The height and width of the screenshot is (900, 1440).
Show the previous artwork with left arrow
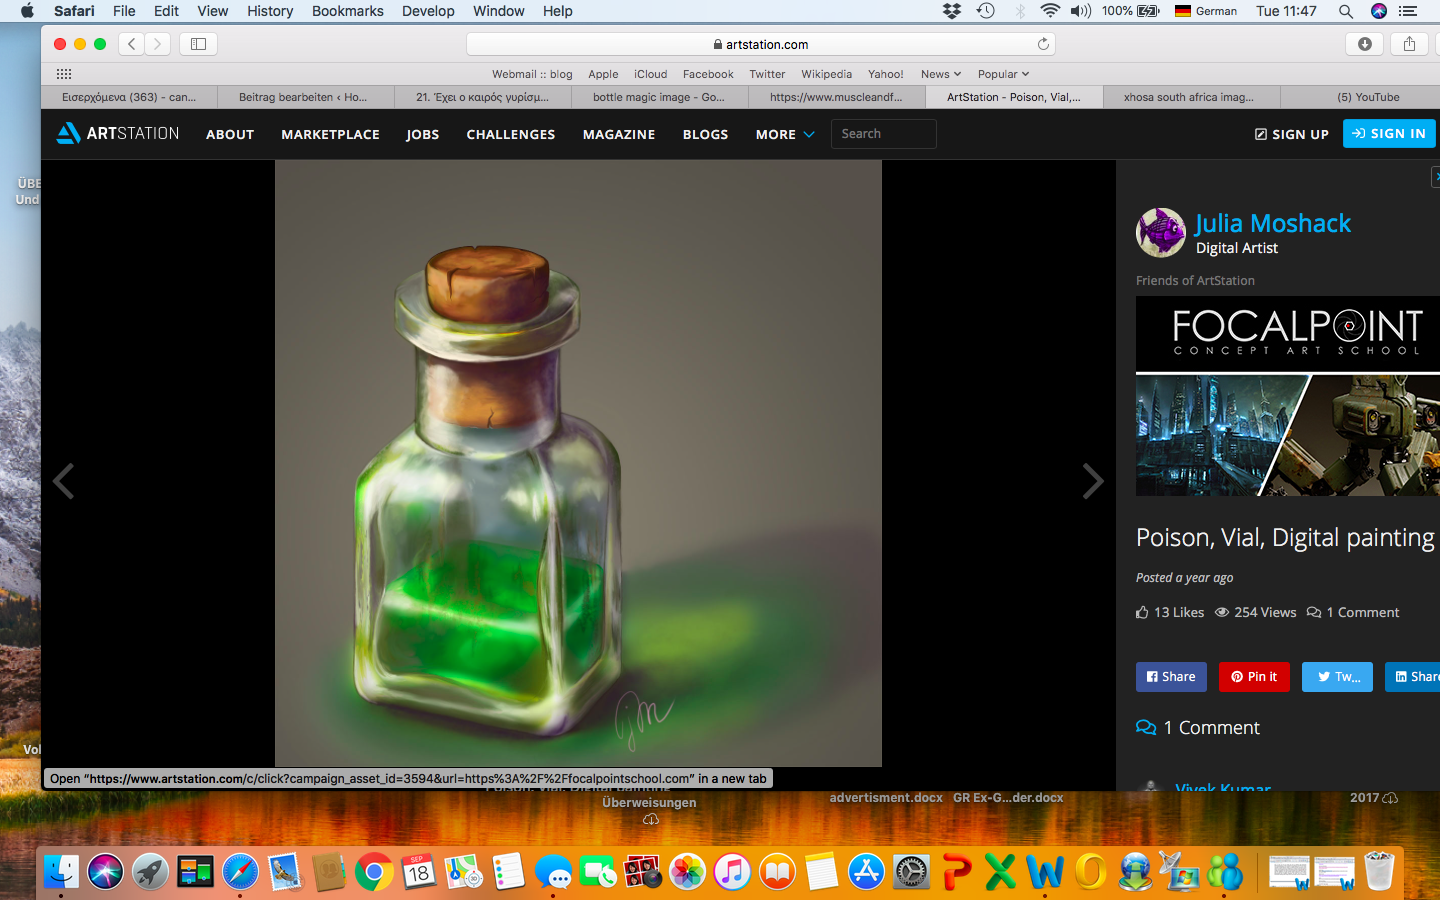[64, 481]
